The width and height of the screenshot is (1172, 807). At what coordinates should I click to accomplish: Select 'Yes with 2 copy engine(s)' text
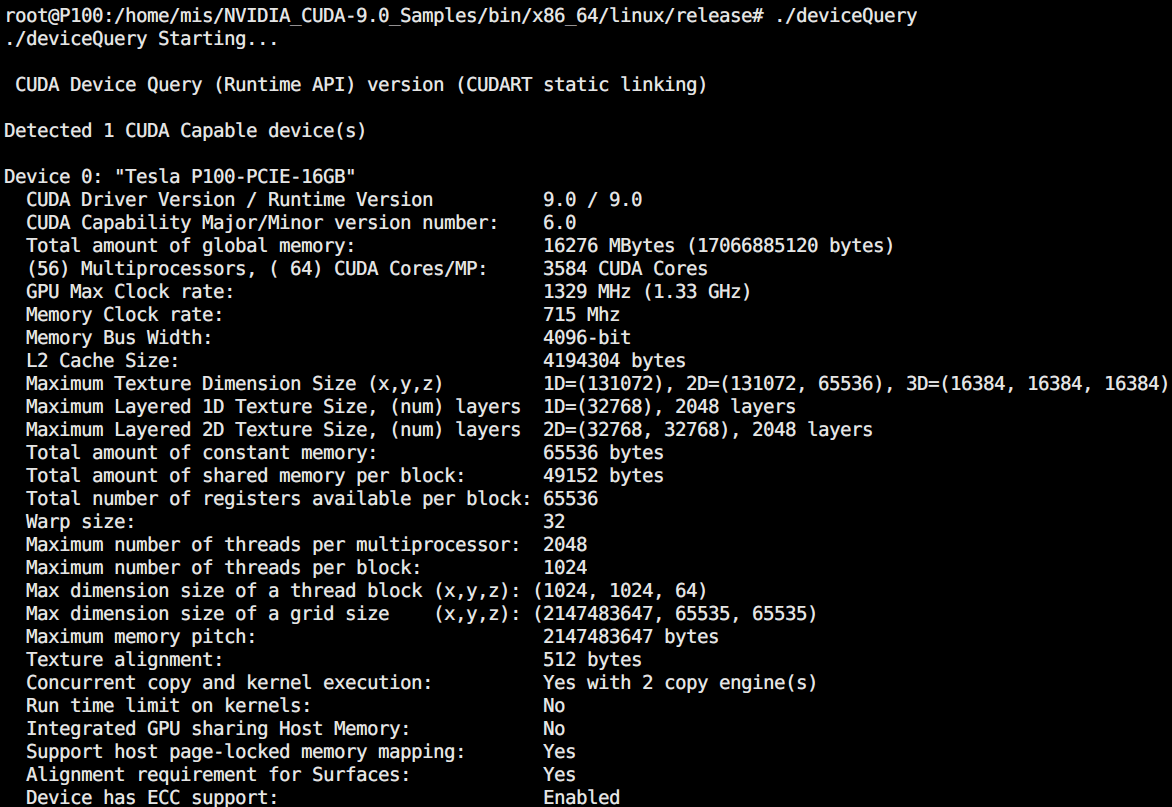click(680, 683)
